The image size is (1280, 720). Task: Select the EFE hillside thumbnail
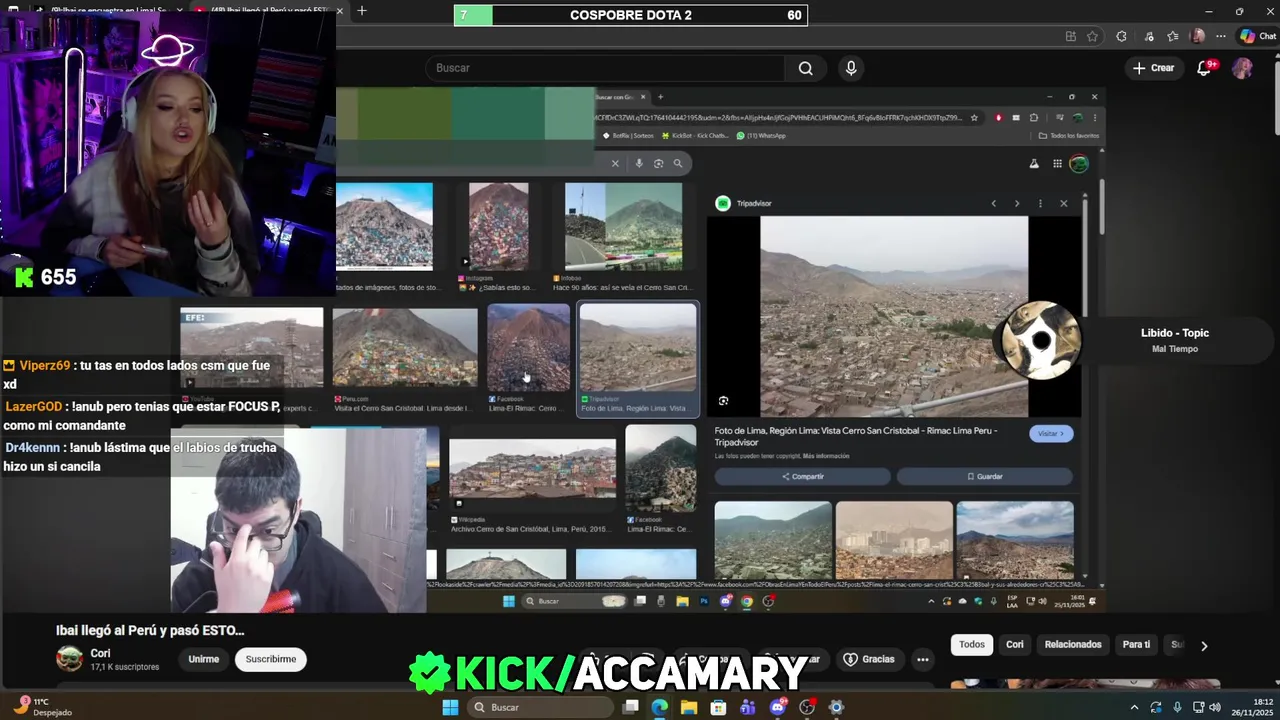252,348
